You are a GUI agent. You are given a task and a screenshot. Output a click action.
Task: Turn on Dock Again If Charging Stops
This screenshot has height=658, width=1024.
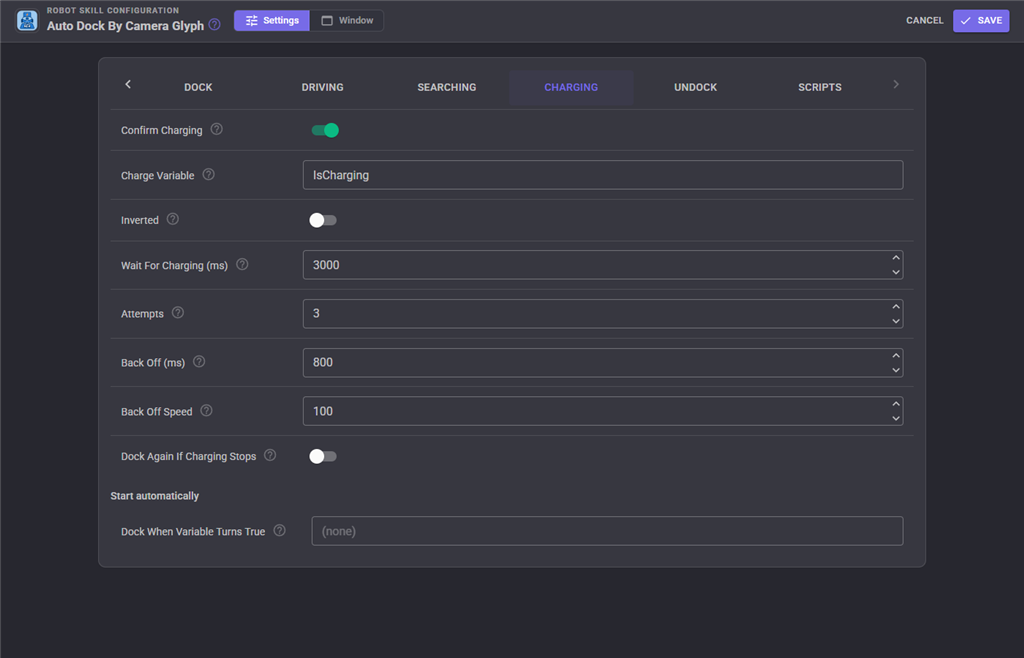coord(323,456)
